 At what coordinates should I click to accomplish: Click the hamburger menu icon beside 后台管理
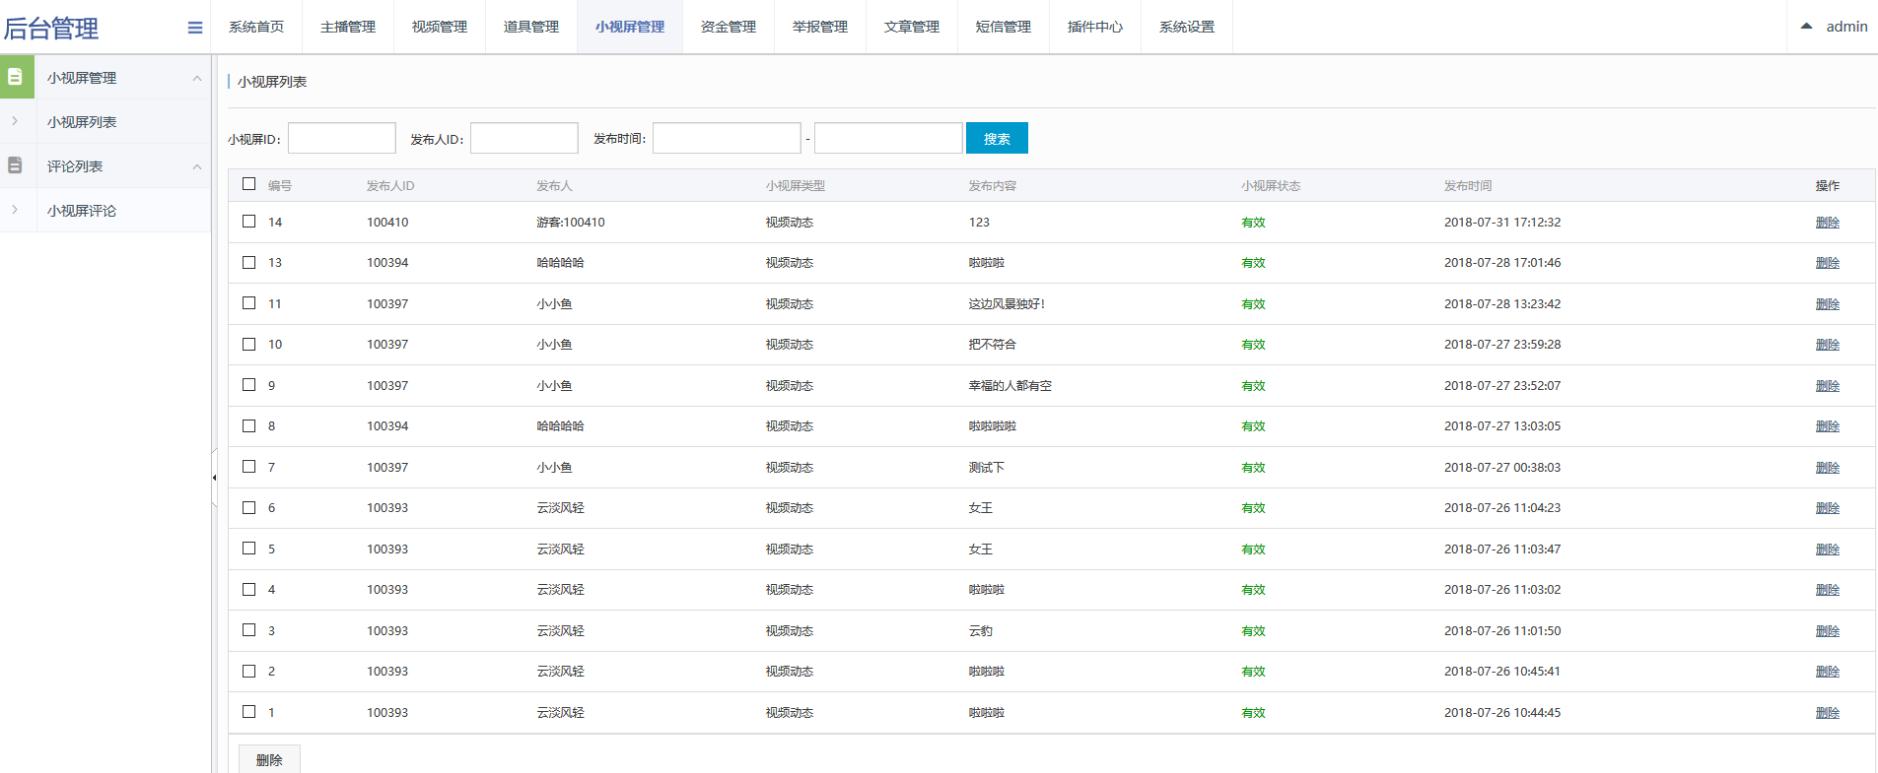tap(195, 28)
